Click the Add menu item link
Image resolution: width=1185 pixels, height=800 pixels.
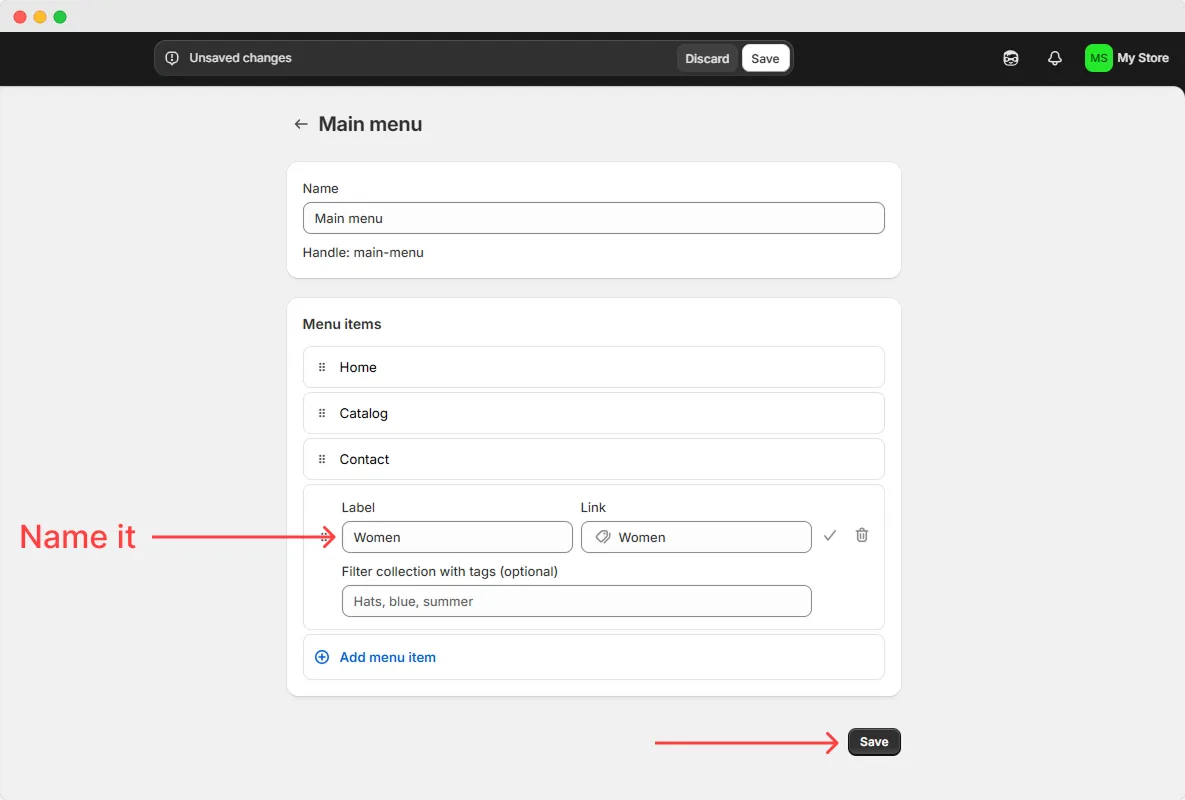point(387,657)
